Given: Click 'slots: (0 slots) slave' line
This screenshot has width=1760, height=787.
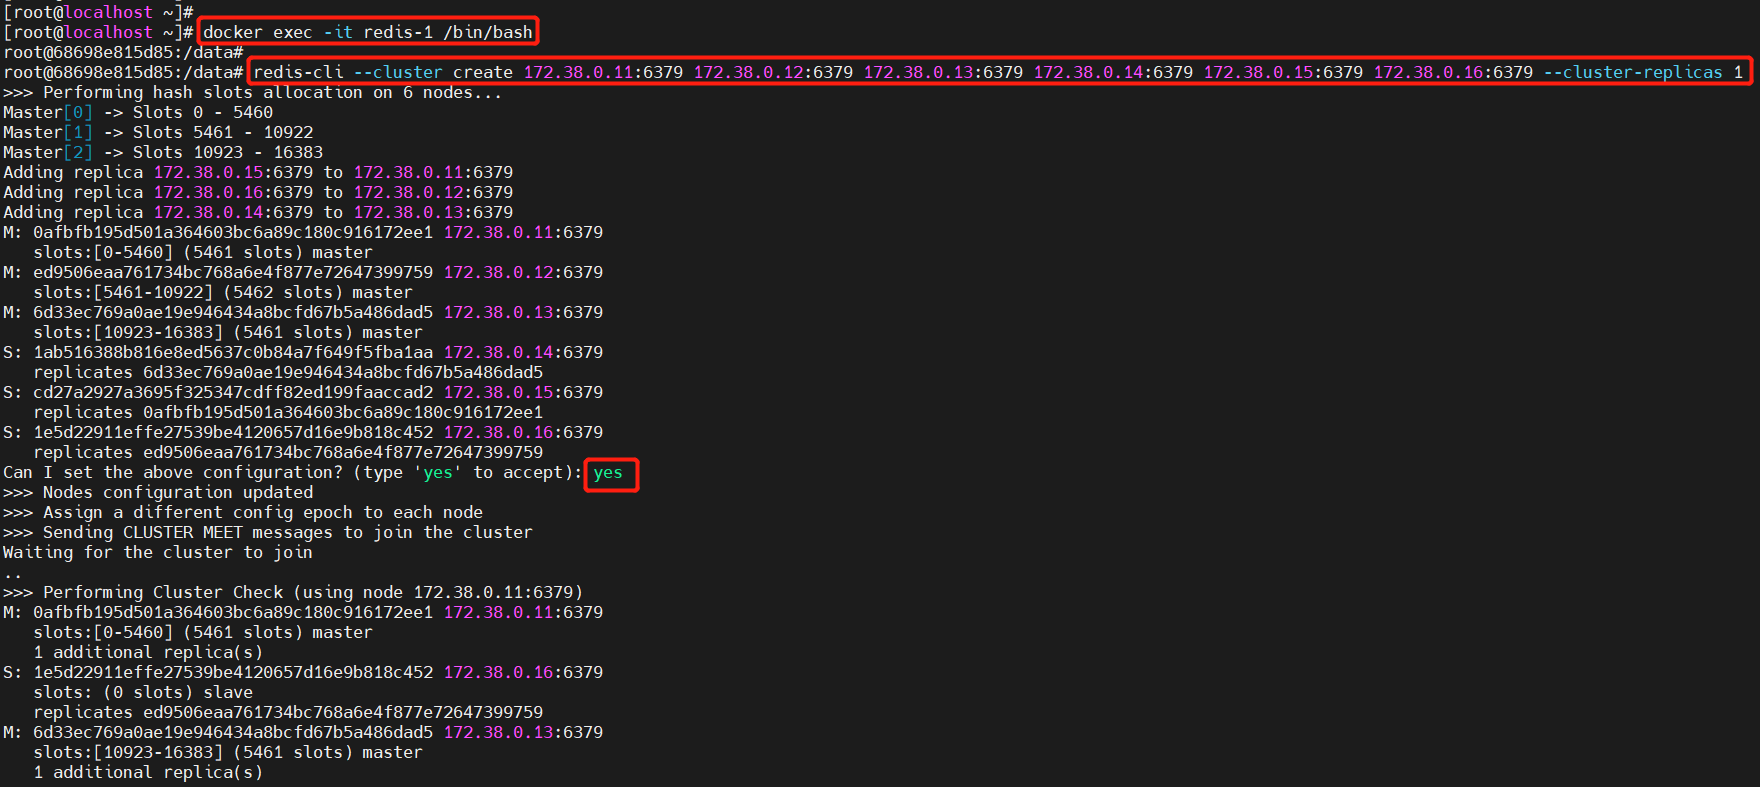Looking at the screenshot, I should coord(143,692).
